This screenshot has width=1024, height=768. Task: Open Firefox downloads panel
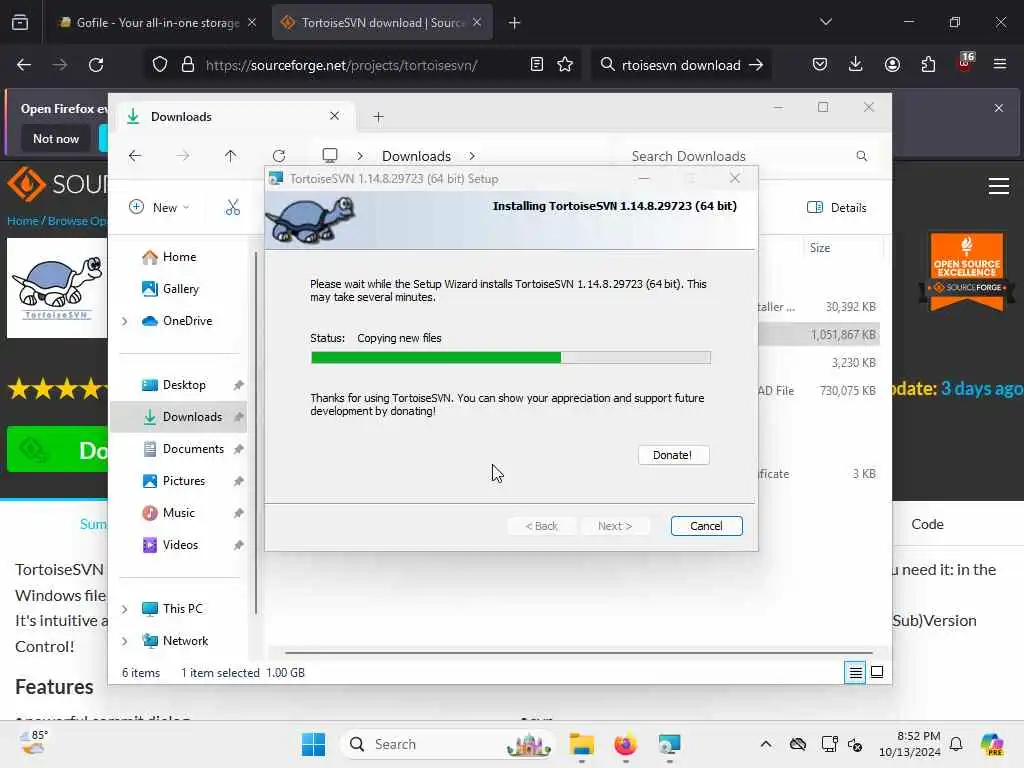click(x=856, y=65)
